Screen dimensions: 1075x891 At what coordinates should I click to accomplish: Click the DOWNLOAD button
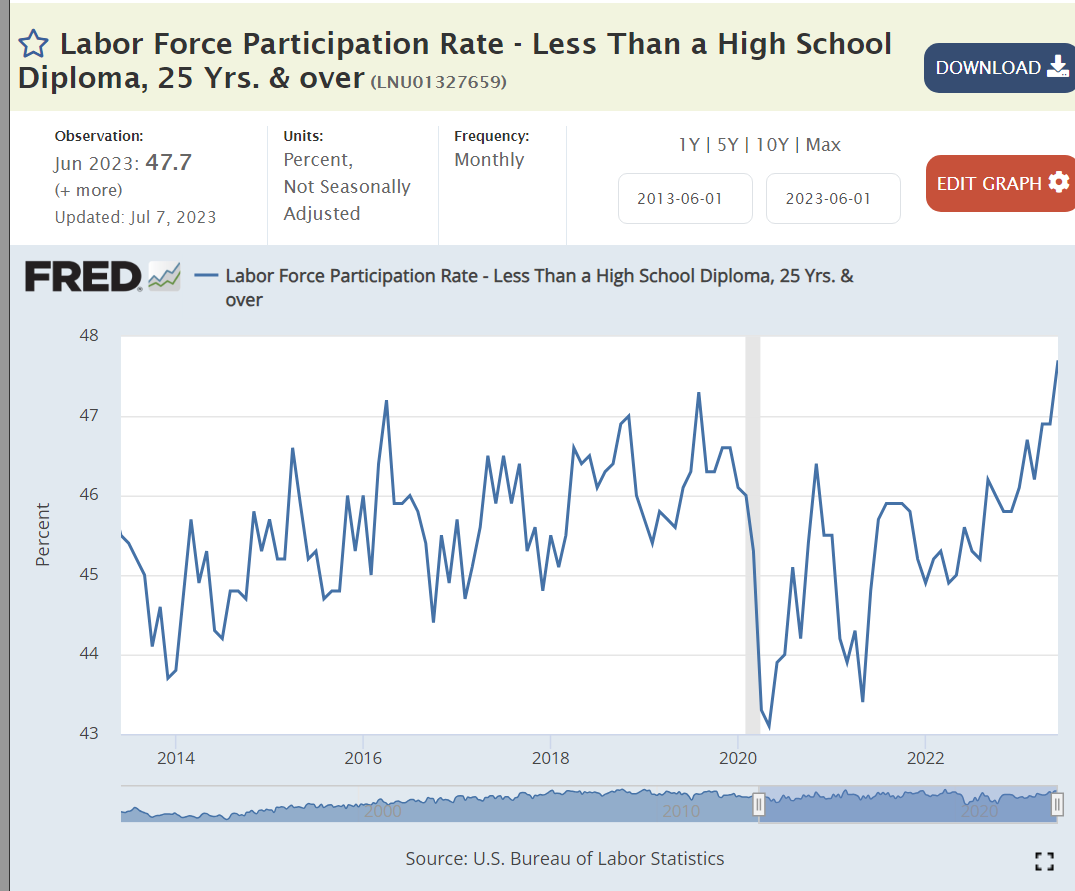(x=998, y=68)
